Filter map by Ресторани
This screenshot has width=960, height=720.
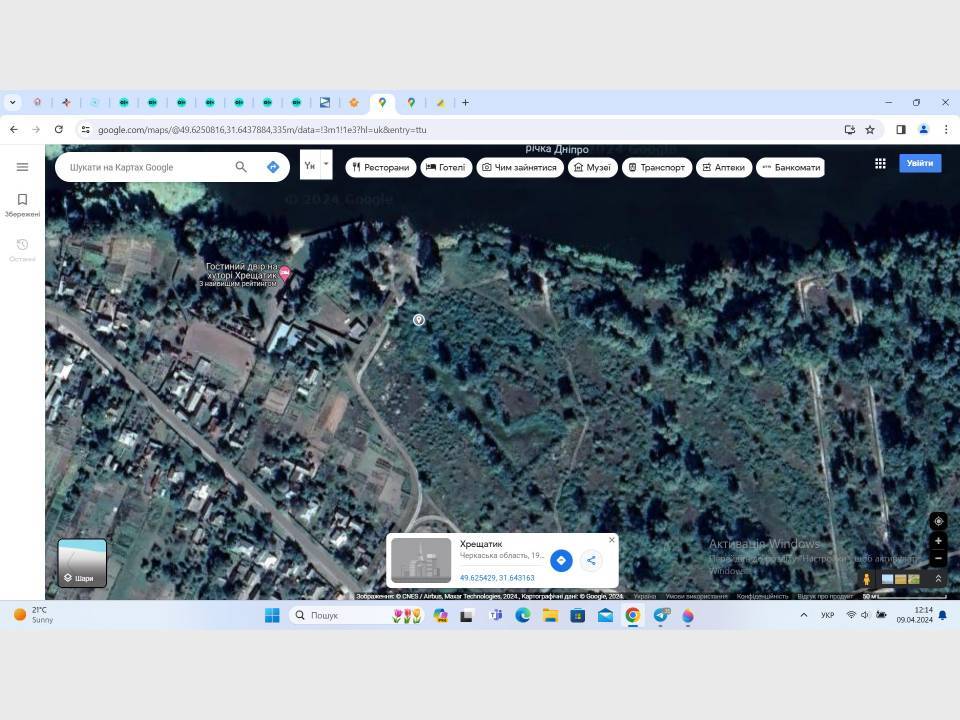point(381,167)
